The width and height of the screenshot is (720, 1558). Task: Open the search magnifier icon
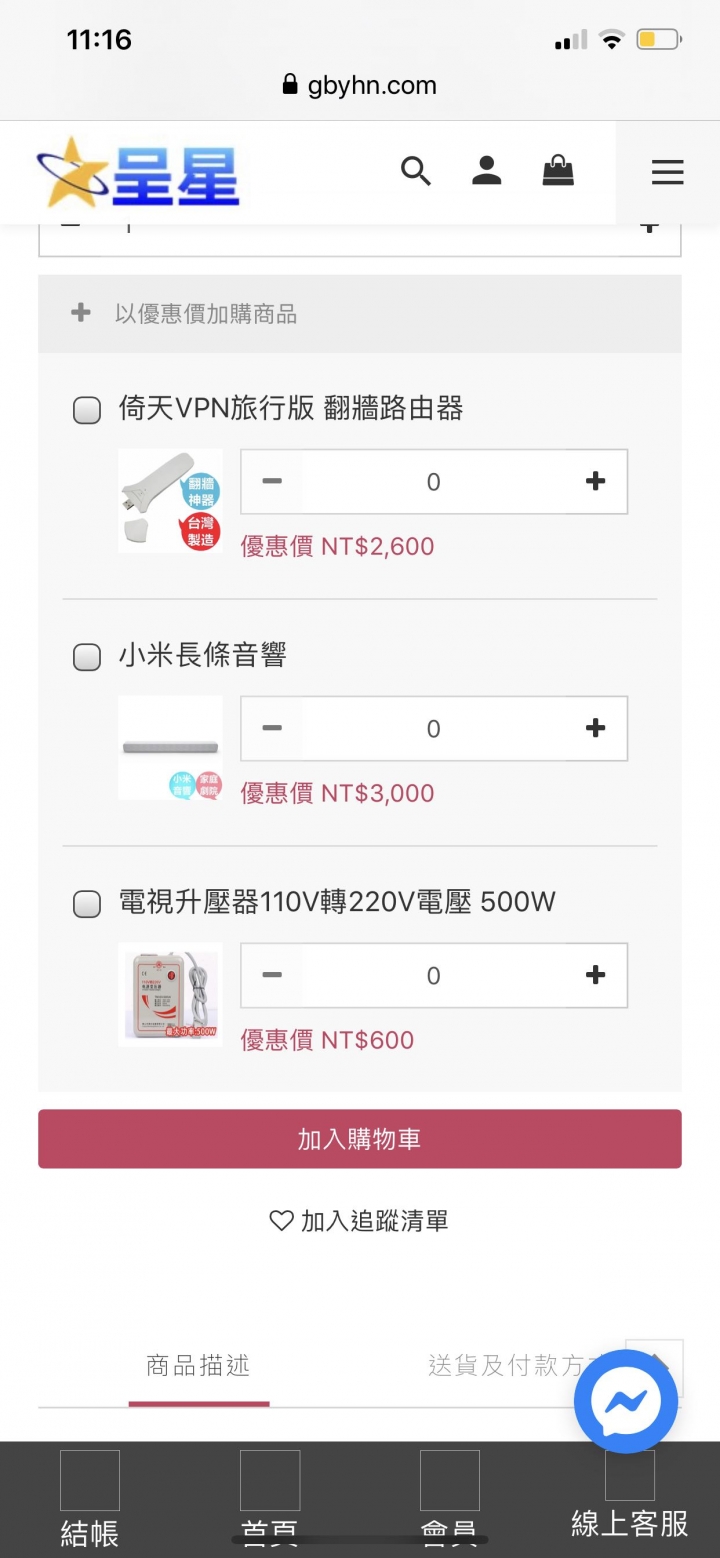(415, 171)
